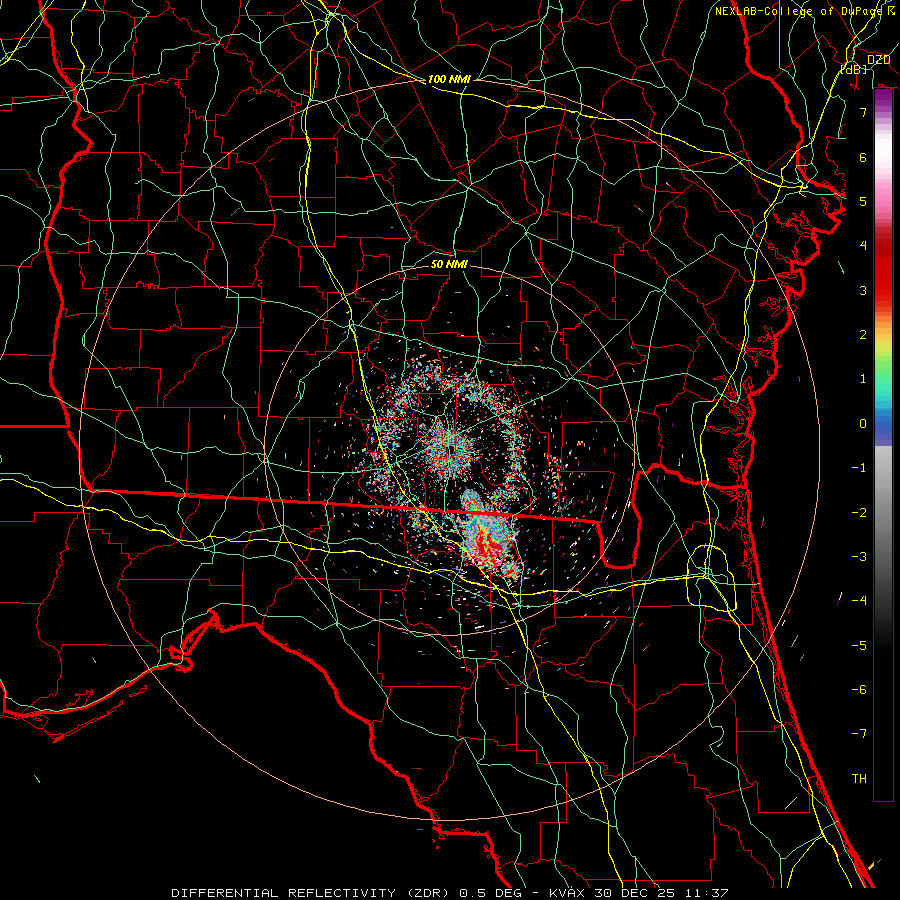Viewport: 900px width, 900px height.
Task: Select the "7" value on the legend
Action: pos(863,112)
